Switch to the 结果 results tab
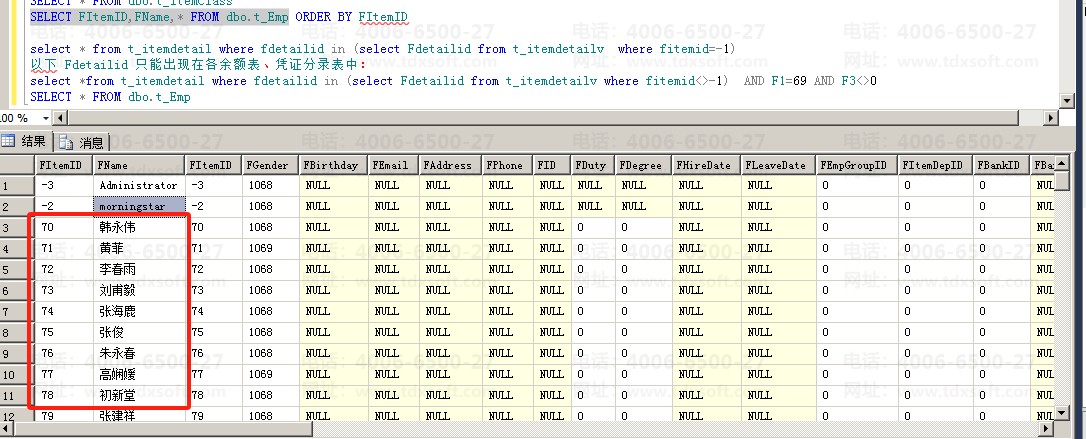 click(25, 142)
